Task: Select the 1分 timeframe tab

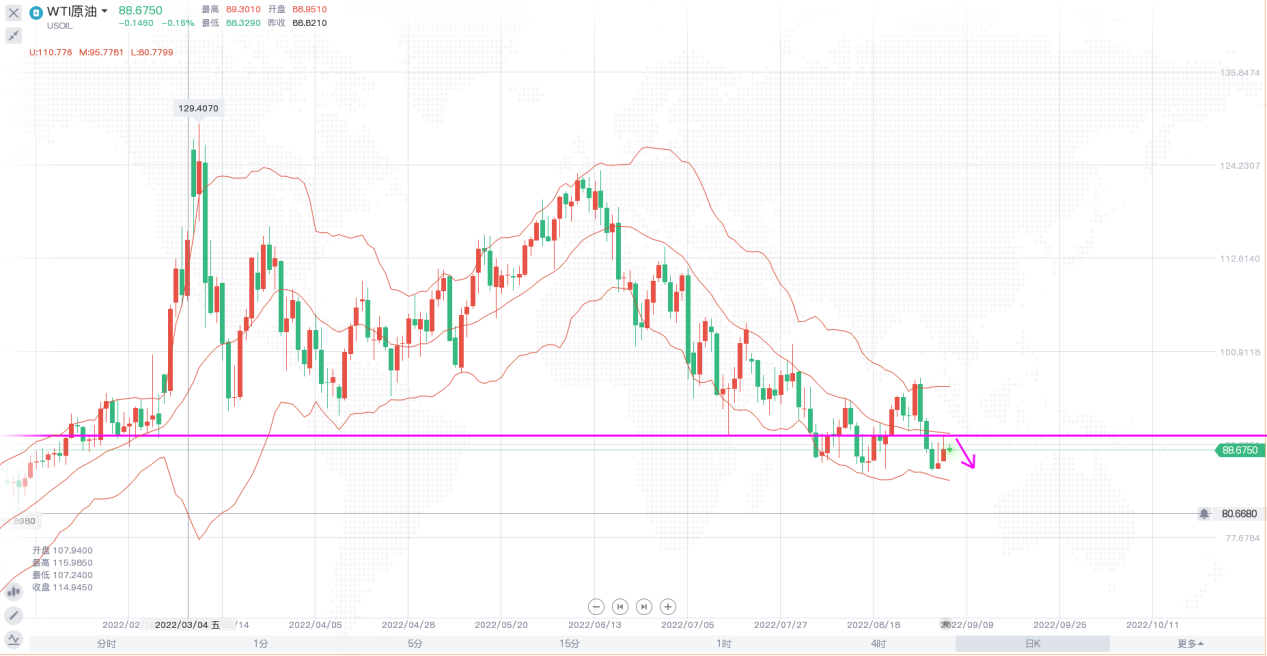Action: [261, 644]
